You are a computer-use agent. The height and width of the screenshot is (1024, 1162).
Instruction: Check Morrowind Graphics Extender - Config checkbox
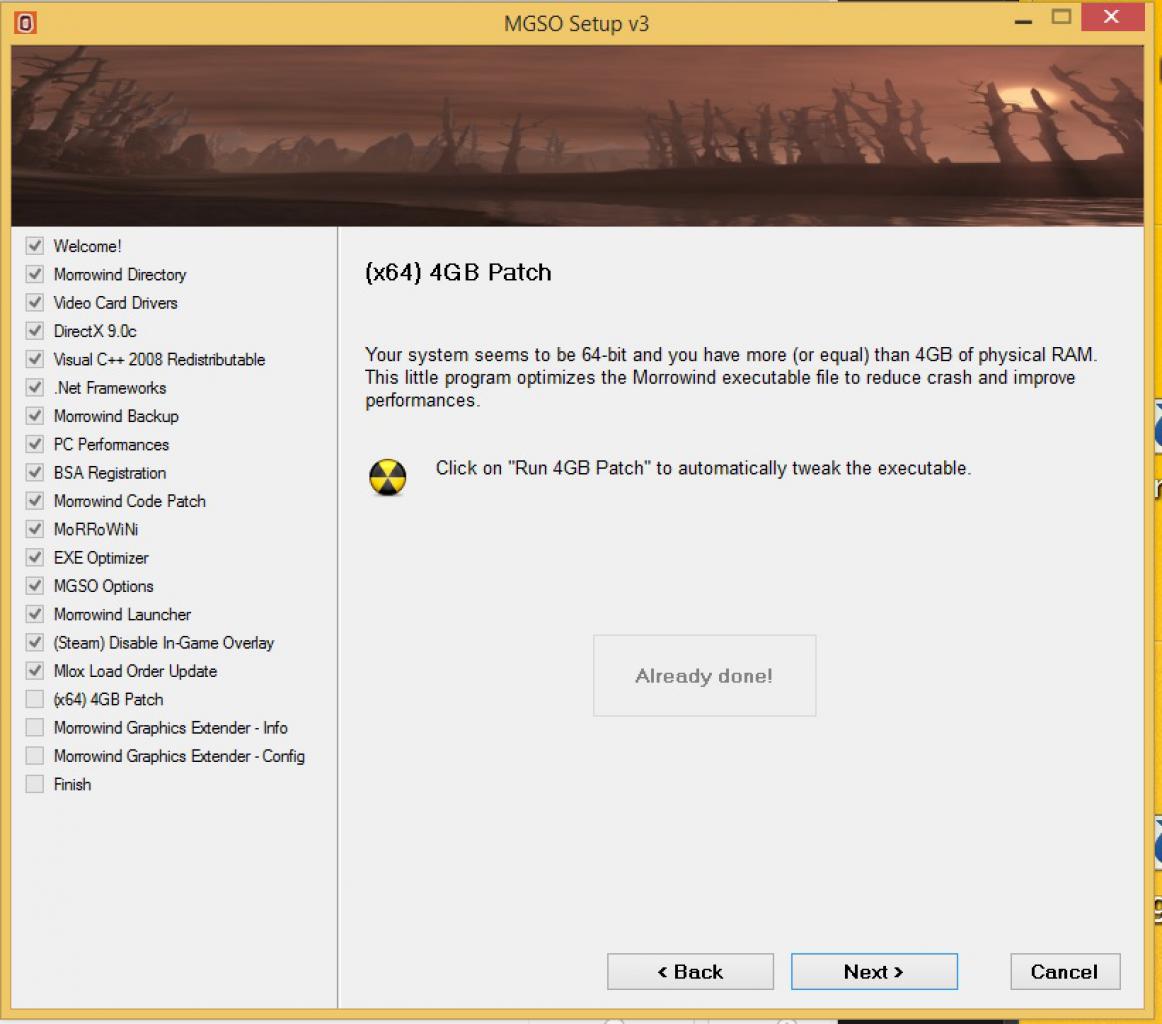(x=34, y=756)
